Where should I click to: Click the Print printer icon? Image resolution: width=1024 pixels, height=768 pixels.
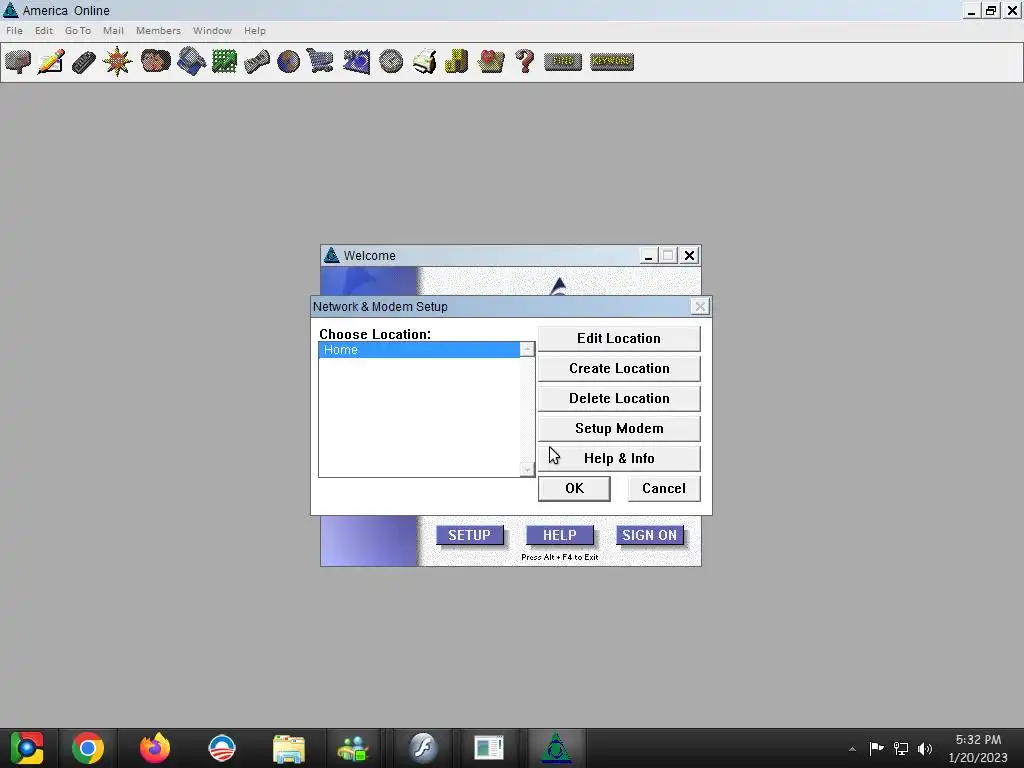coord(424,62)
